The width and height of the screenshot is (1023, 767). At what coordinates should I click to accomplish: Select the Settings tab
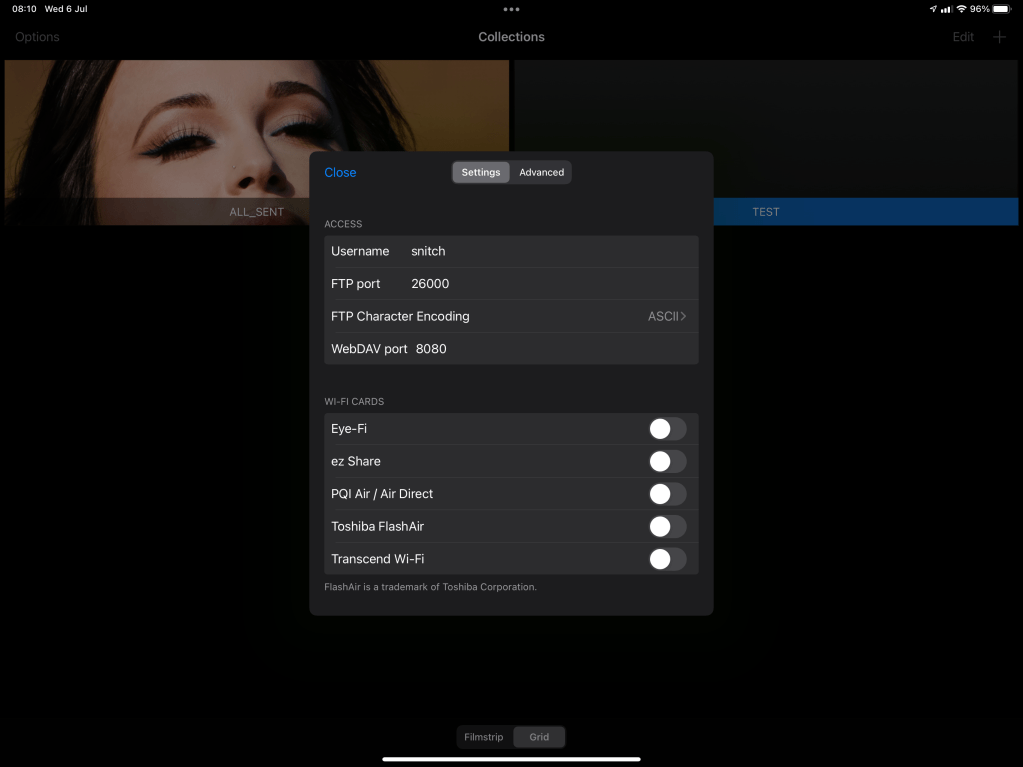[481, 172]
